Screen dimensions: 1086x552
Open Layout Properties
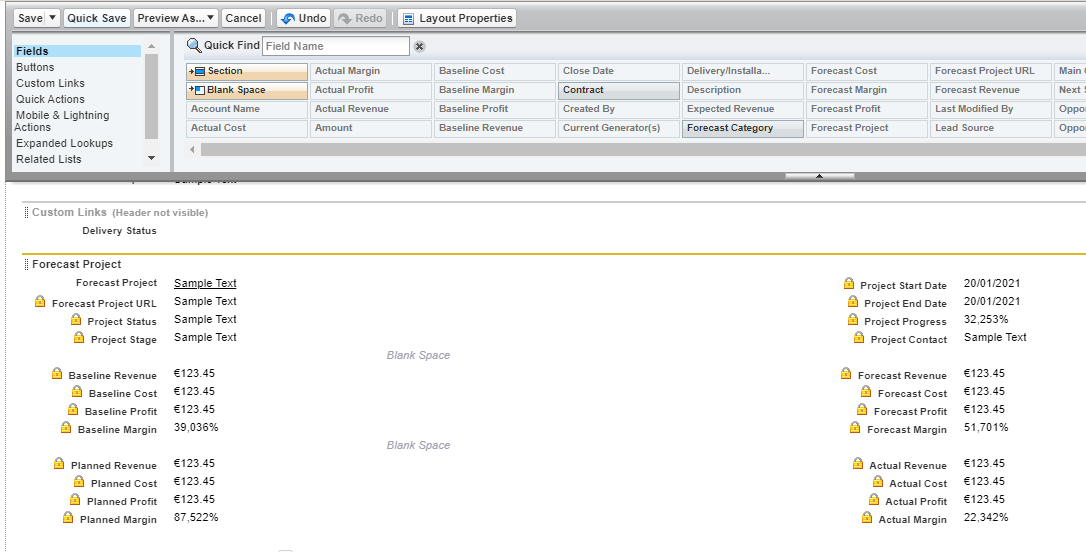pos(457,18)
